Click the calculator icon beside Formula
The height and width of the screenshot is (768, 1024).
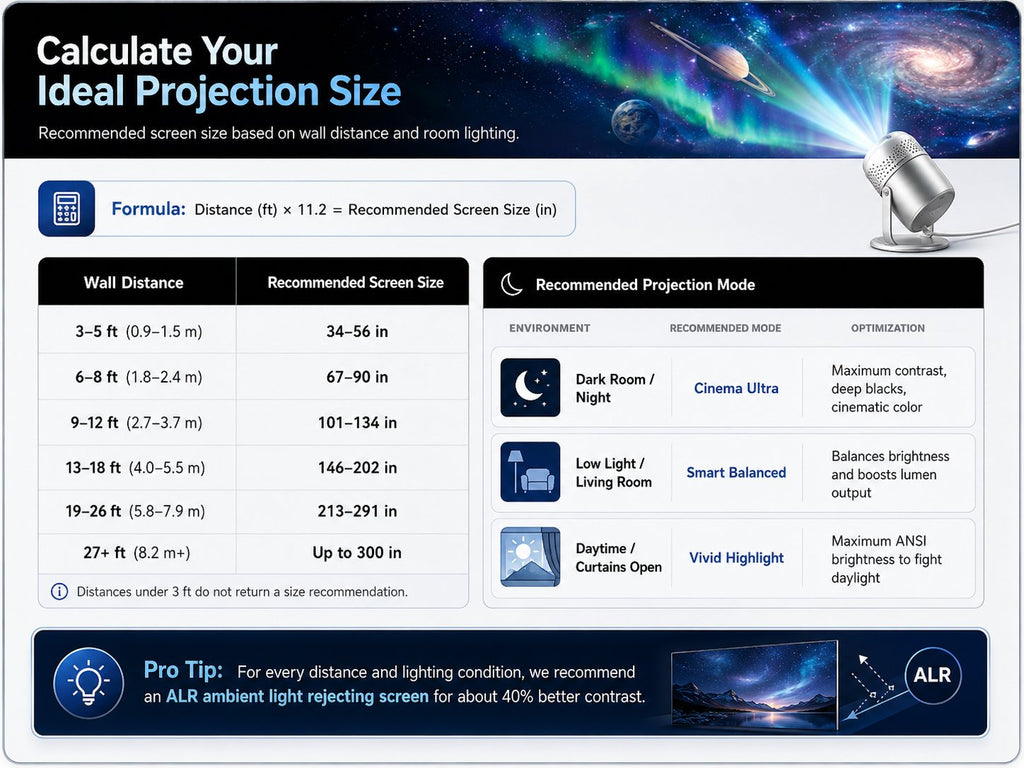click(x=67, y=209)
